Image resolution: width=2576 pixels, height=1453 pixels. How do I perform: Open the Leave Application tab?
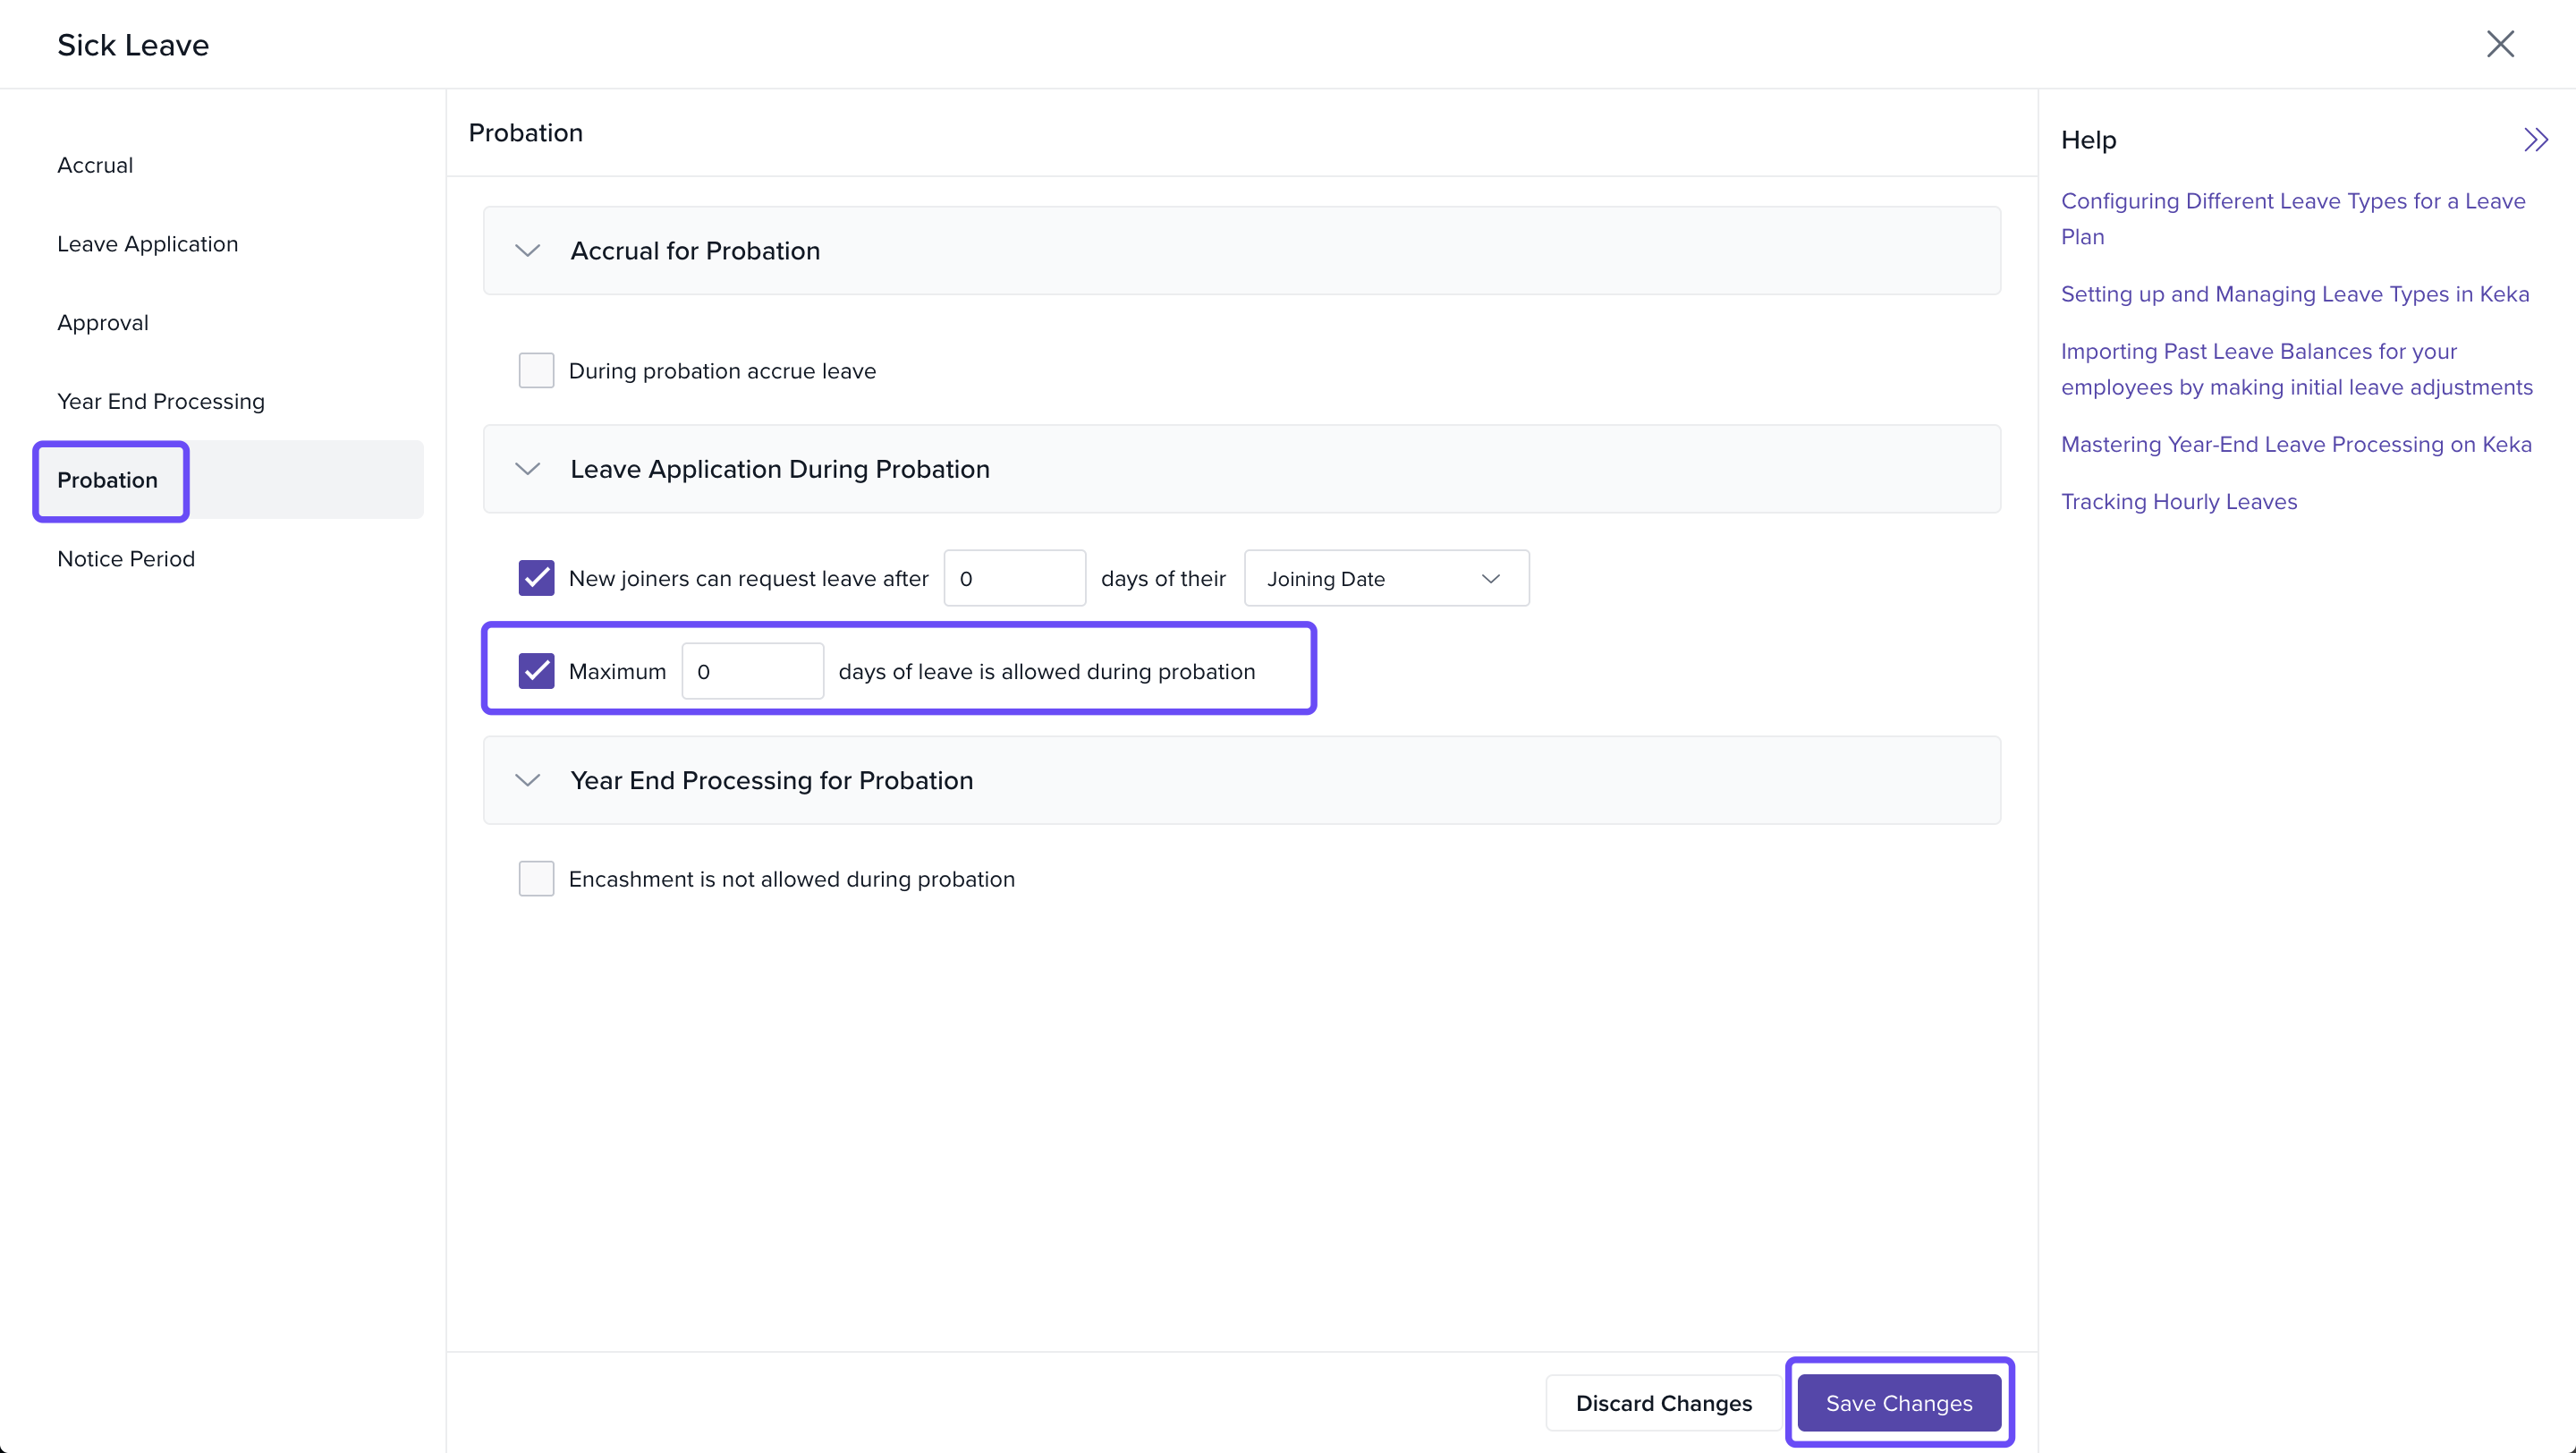148,244
